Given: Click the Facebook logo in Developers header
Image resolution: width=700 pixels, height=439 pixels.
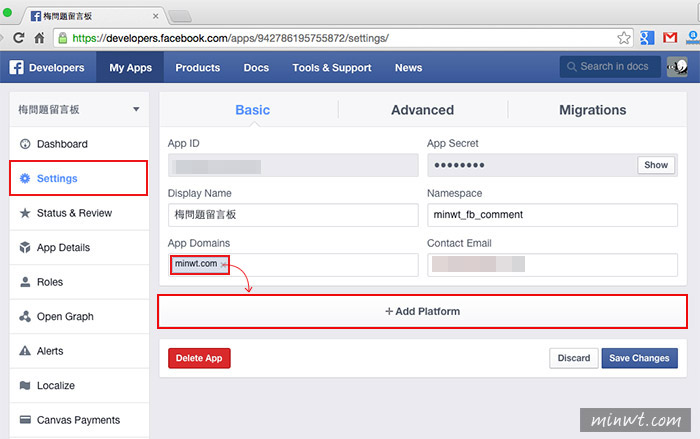Looking at the screenshot, I should click(17, 67).
